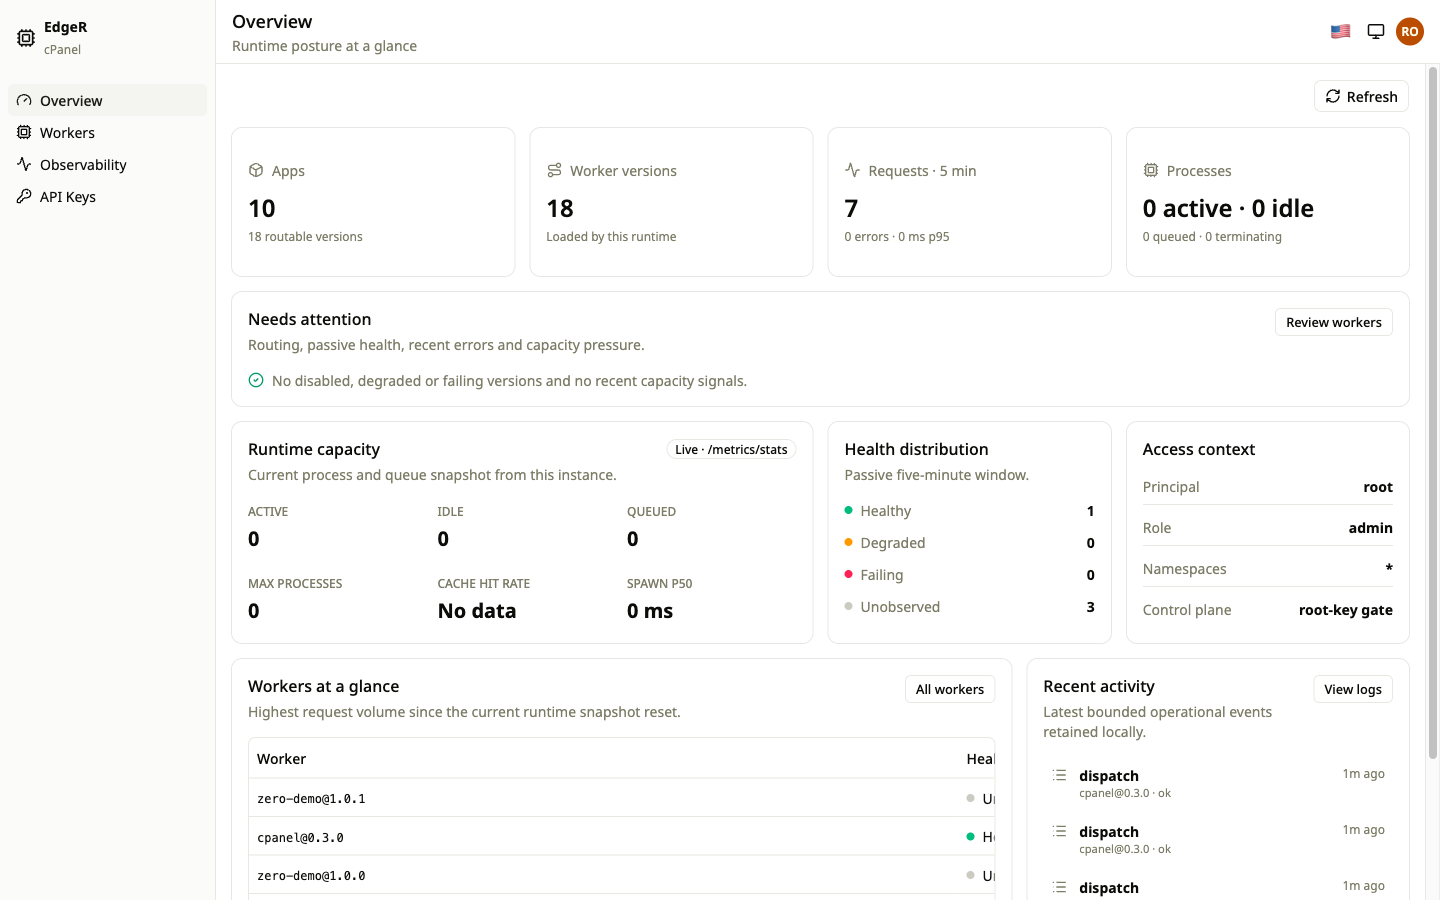This screenshot has width=1440, height=900.
Task: Click the Recent activity heading
Action: [1098, 686]
